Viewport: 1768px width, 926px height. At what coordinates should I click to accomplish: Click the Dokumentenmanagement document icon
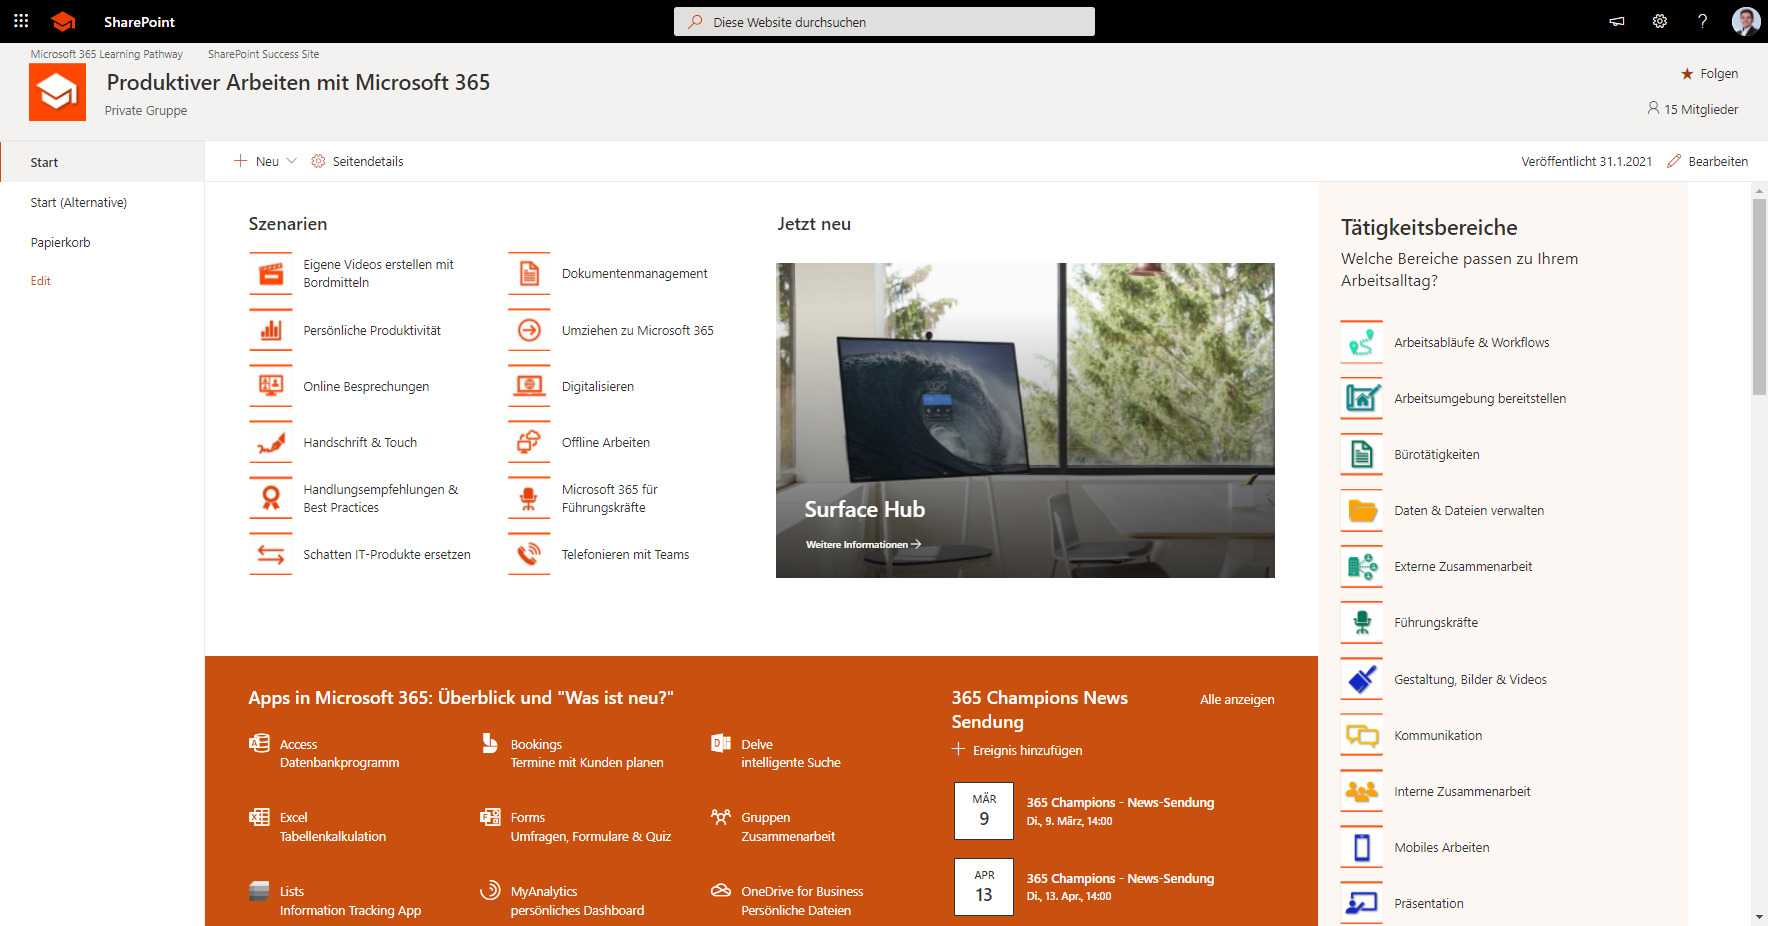[529, 274]
